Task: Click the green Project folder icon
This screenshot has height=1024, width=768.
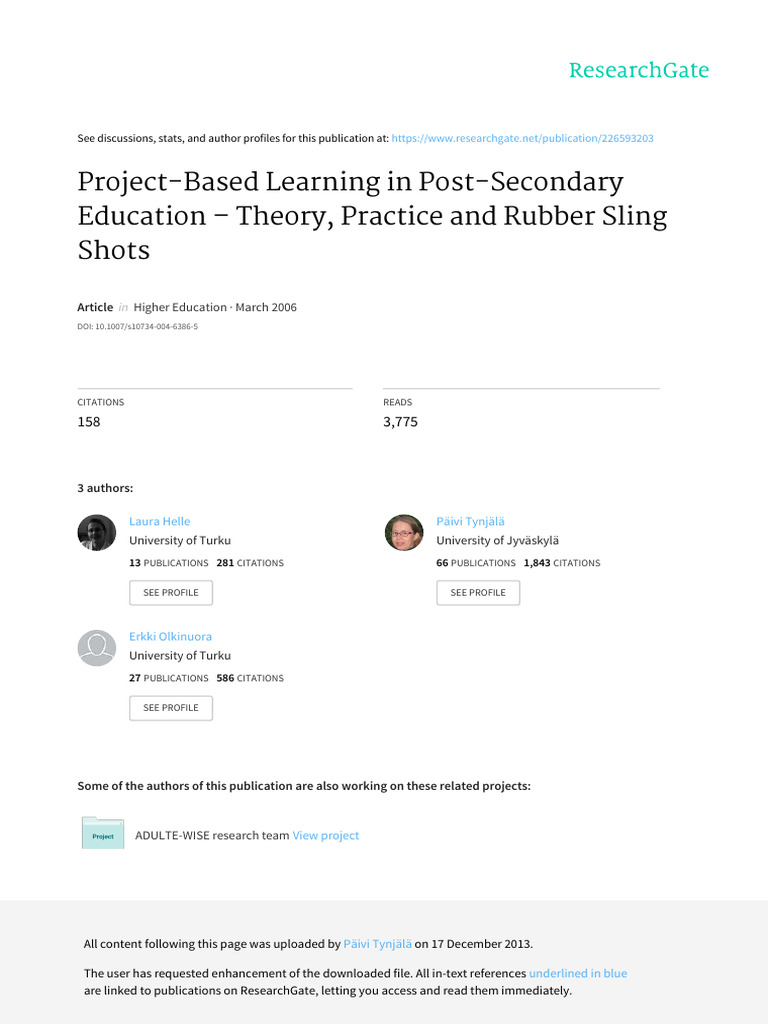Action: (103, 833)
